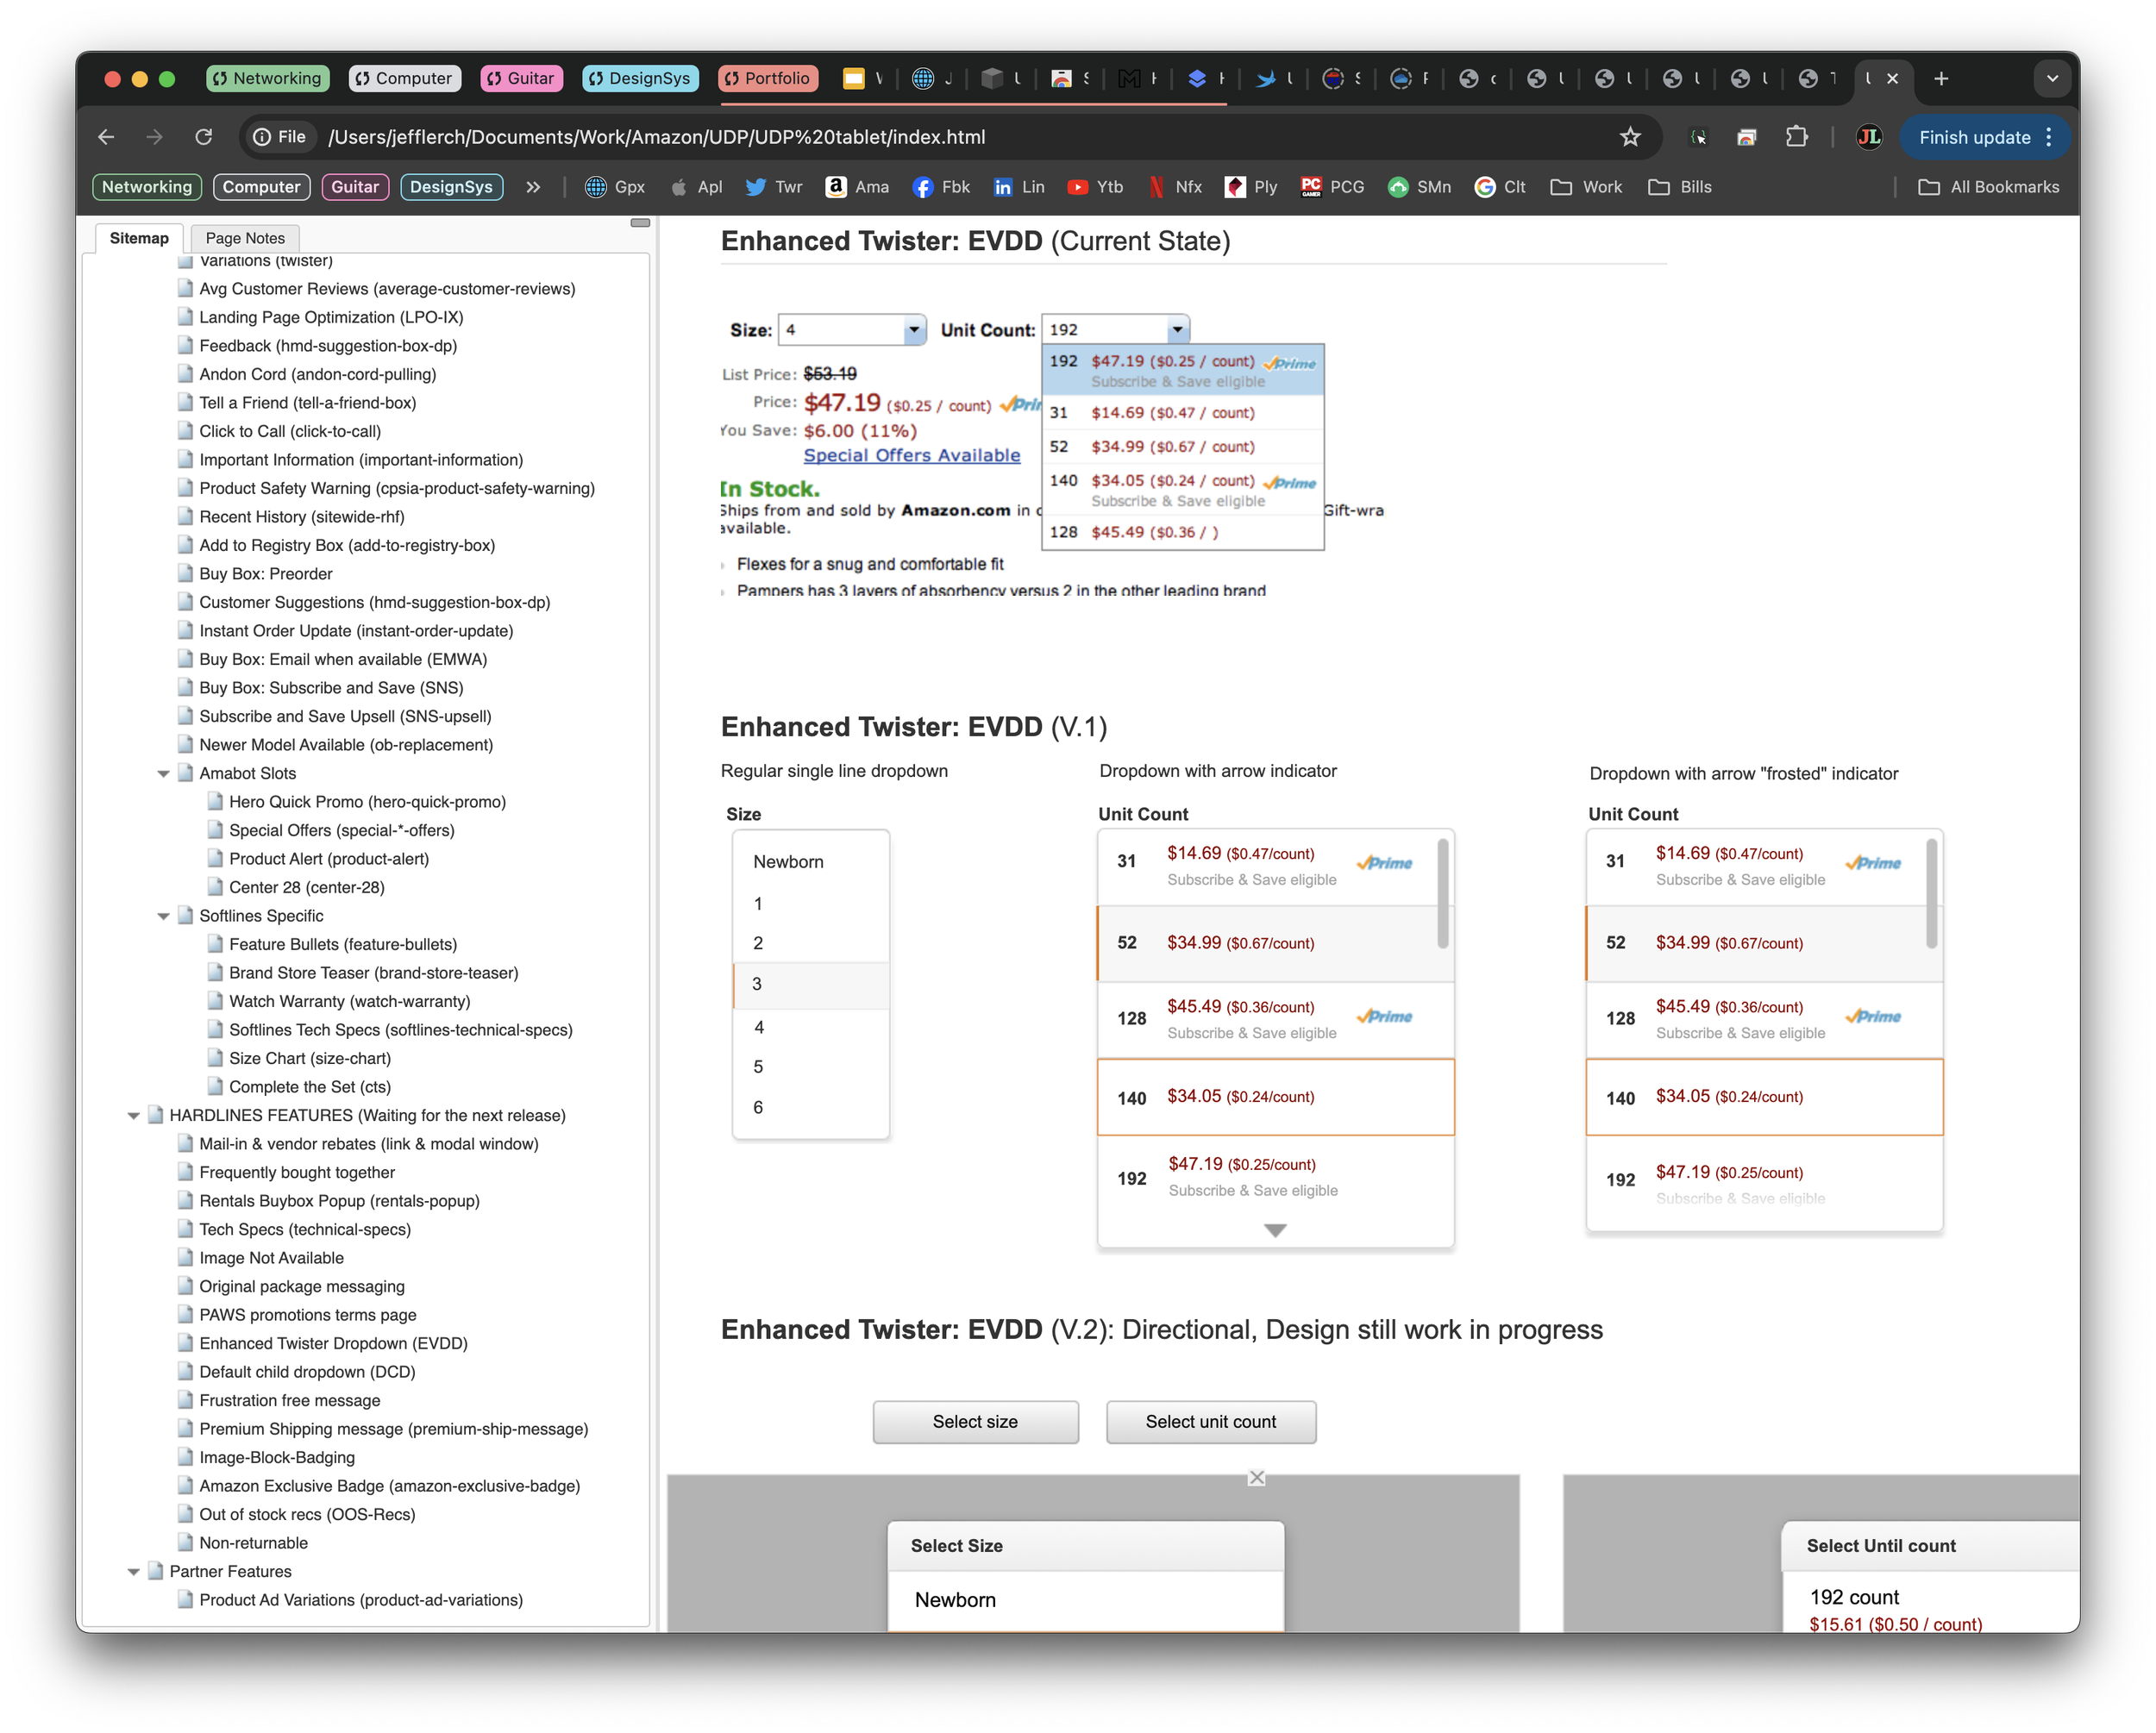Collapse the HARDLINES FEATURES tree section
This screenshot has width=2156, height=1733.
[135, 1115]
